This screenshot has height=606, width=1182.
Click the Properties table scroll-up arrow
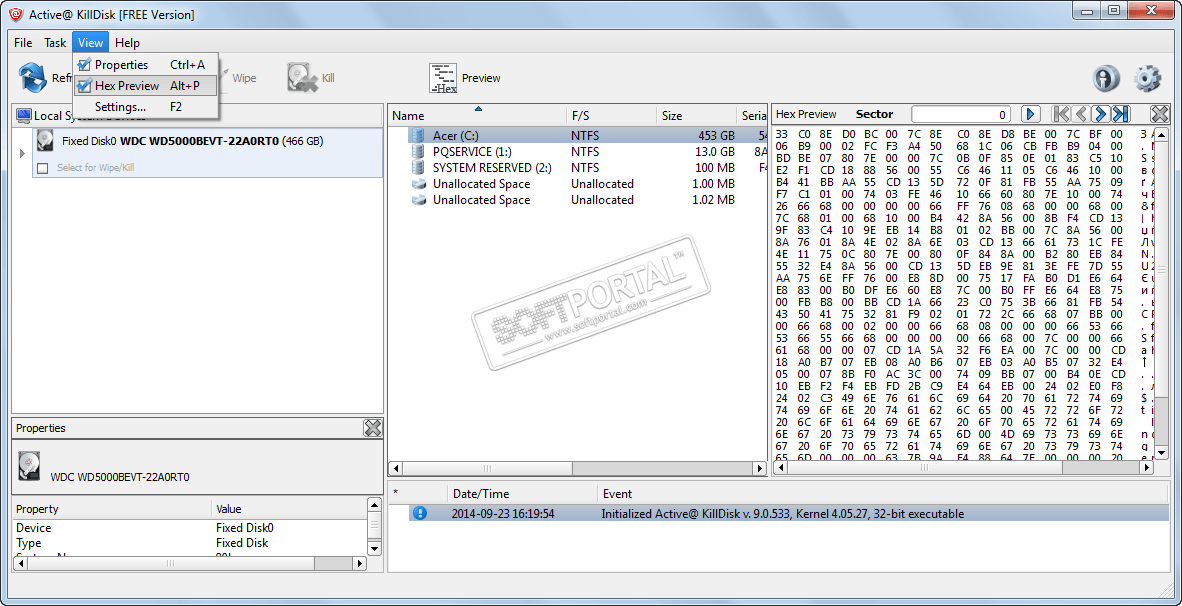[374, 504]
